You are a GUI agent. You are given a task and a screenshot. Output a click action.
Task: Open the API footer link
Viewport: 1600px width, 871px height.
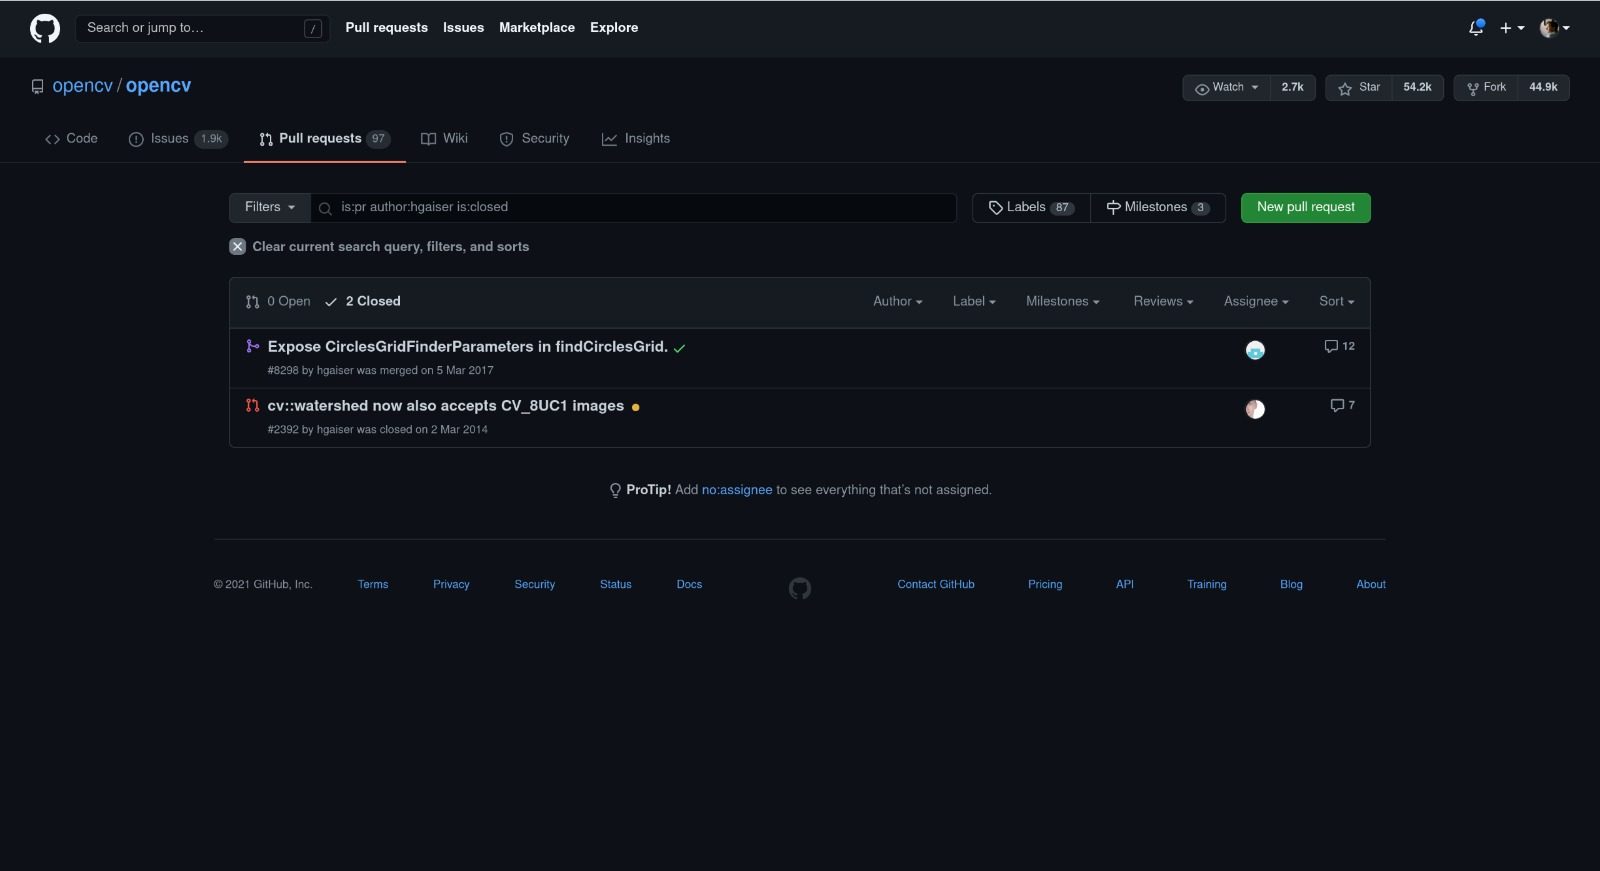click(x=1125, y=585)
